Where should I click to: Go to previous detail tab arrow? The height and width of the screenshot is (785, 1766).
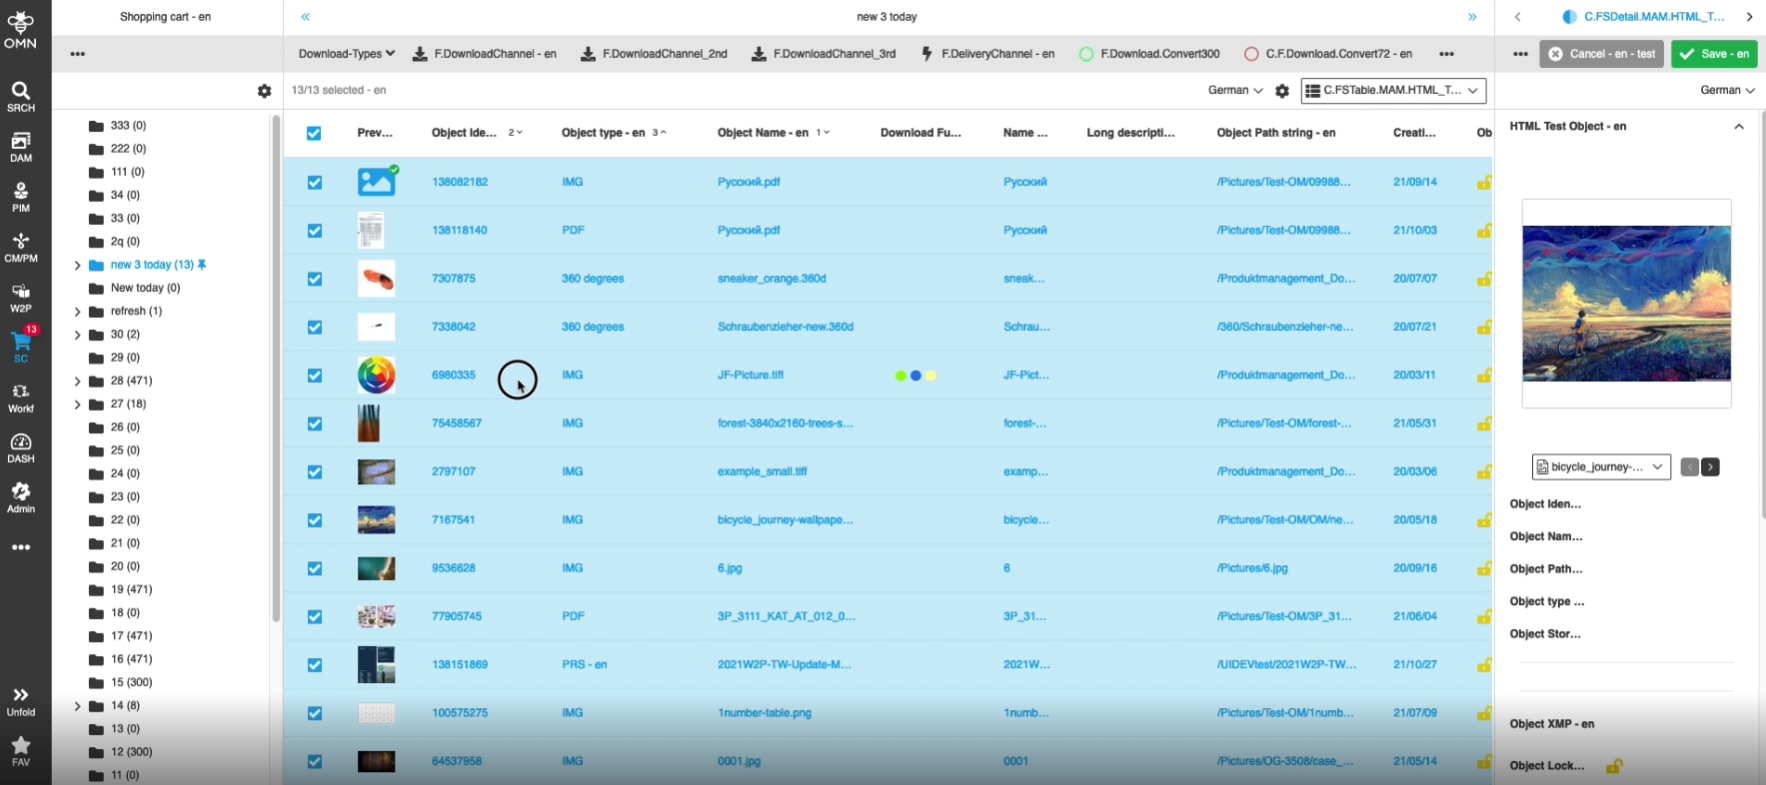pyautogui.click(x=1517, y=17)
